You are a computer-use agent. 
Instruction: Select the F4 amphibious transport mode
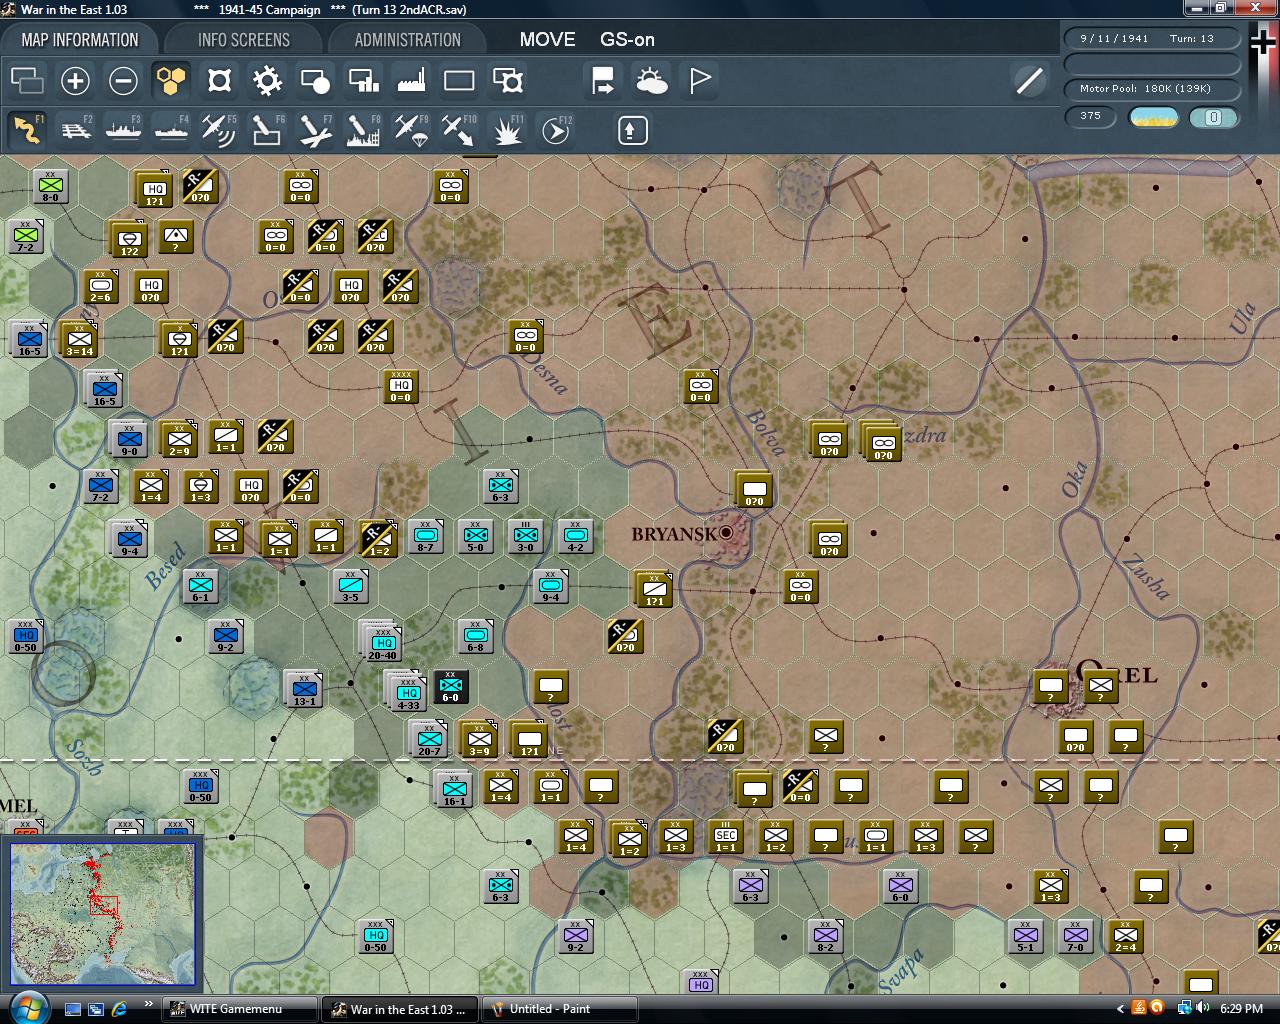(171, 130)
